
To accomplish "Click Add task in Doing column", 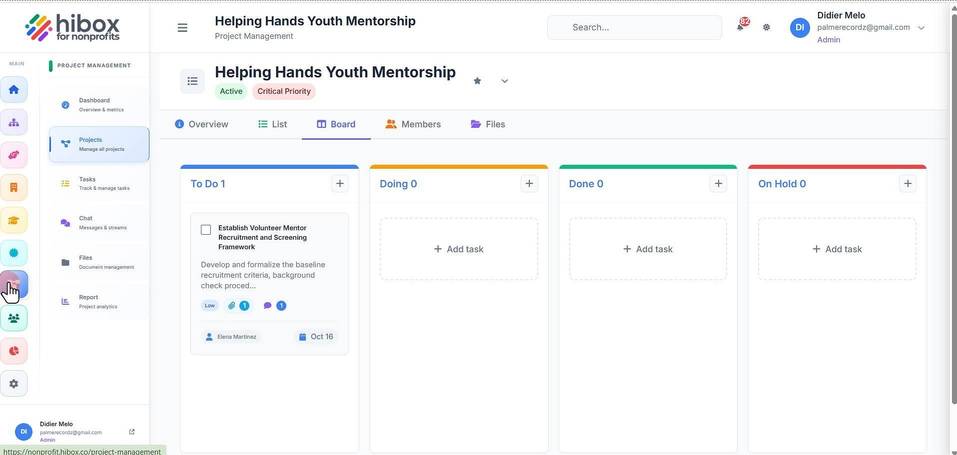I will [x=459, y=249].
